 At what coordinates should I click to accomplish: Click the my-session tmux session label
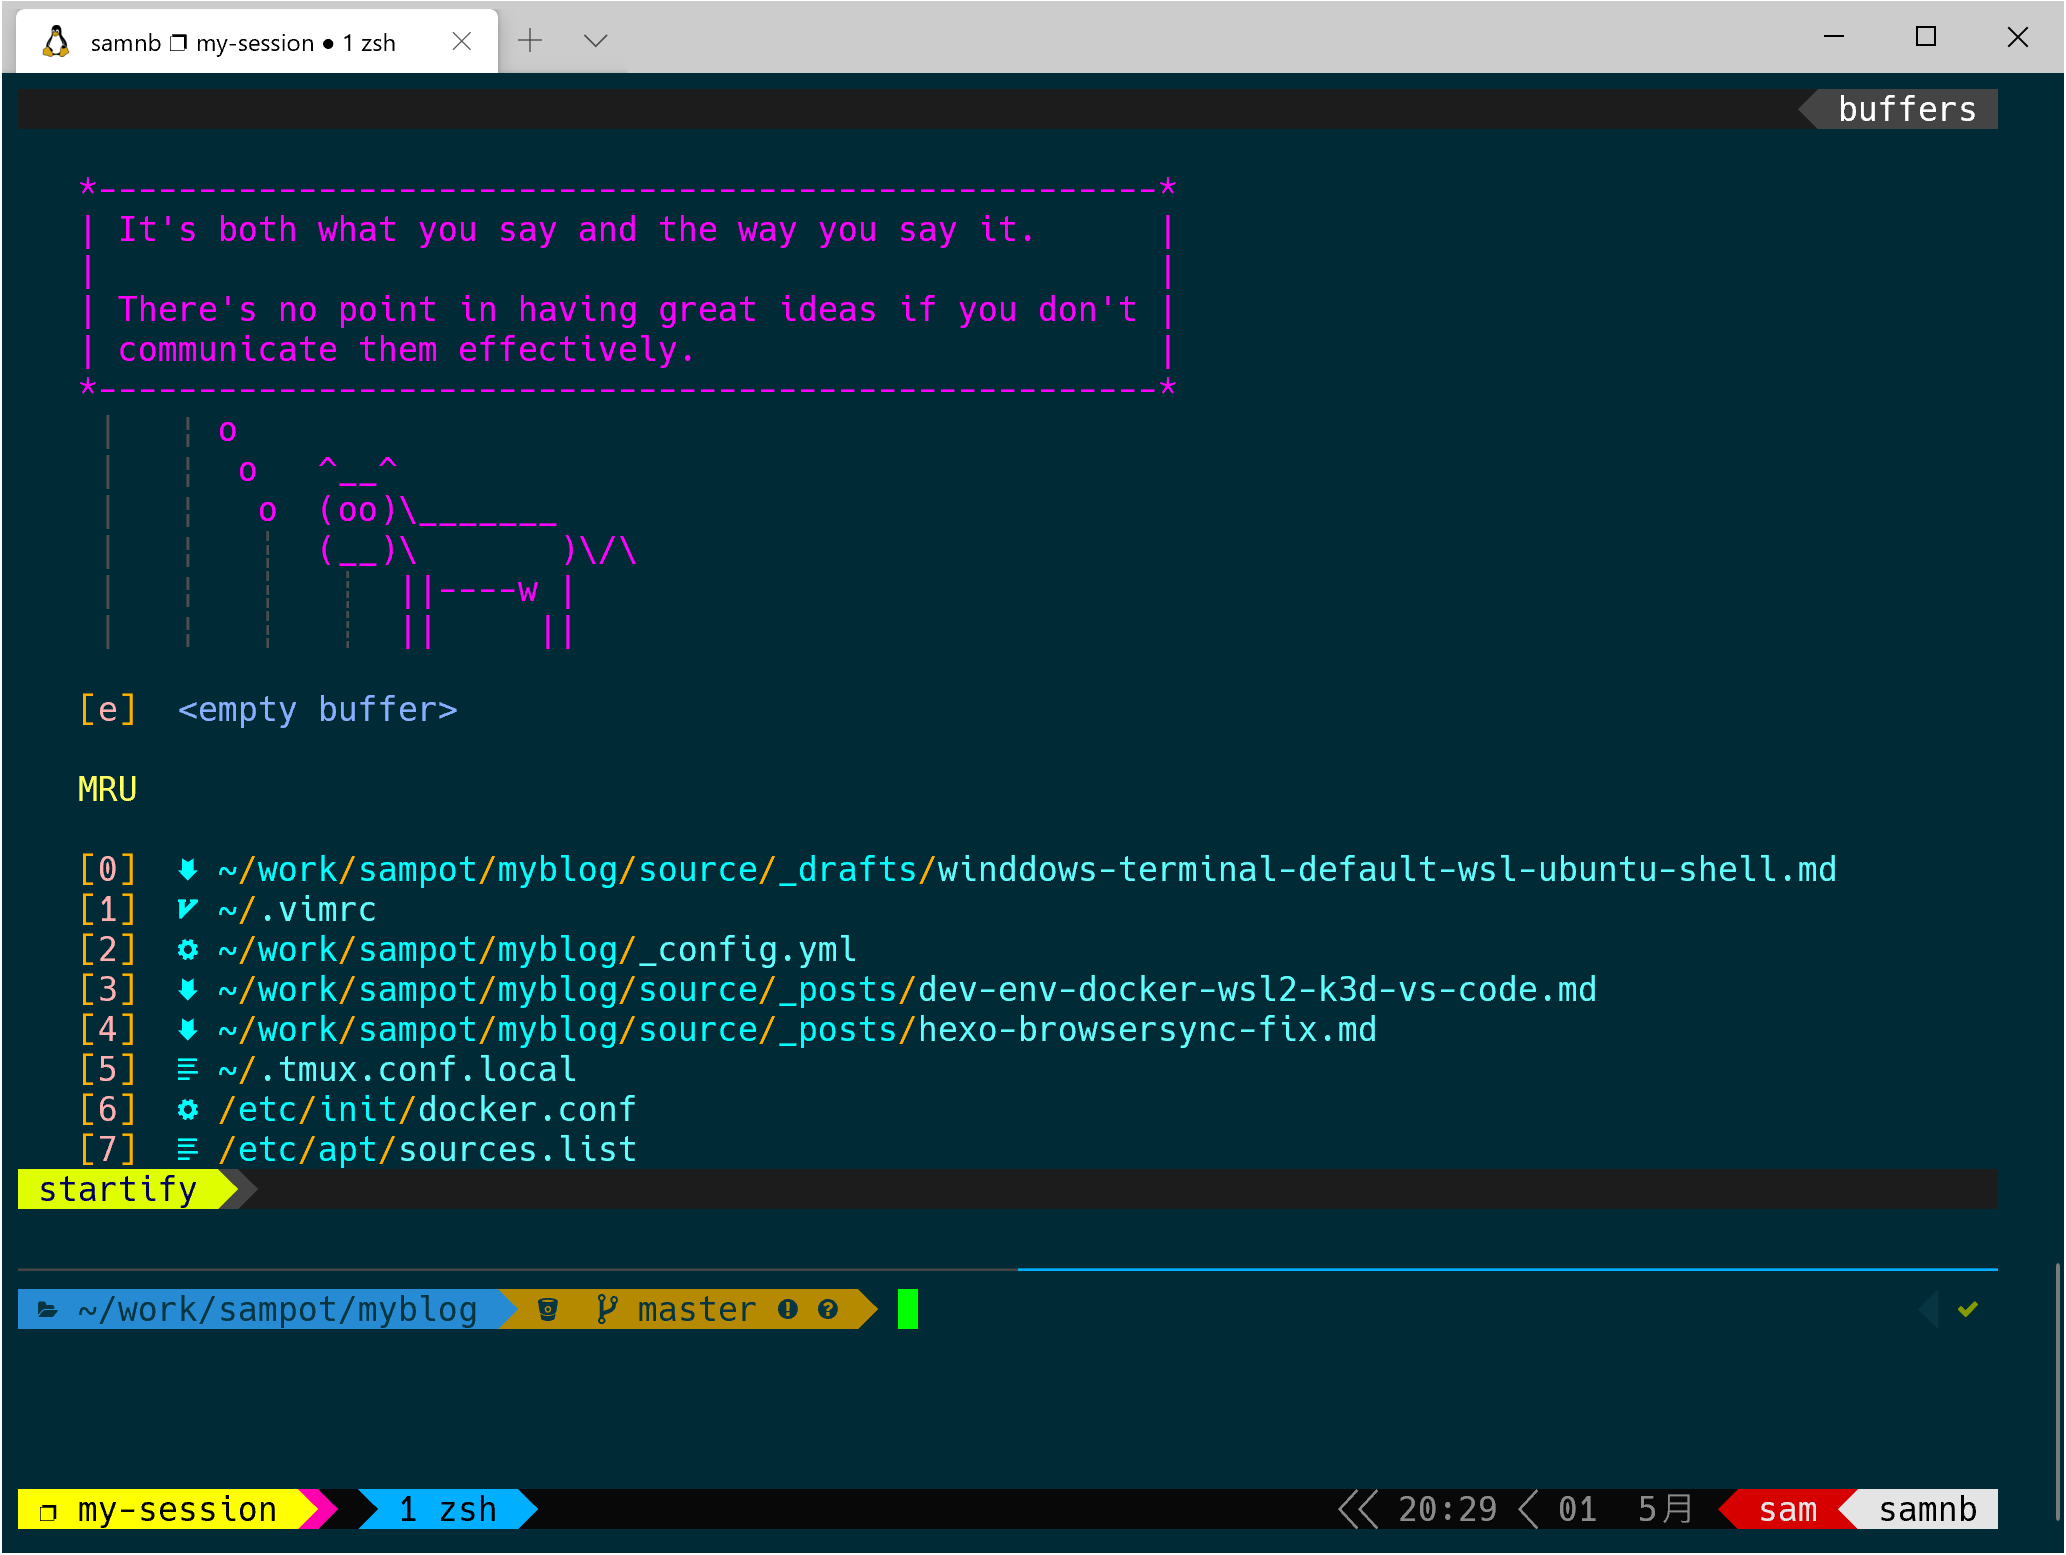pyautogui.click(x=177, y=1509)
